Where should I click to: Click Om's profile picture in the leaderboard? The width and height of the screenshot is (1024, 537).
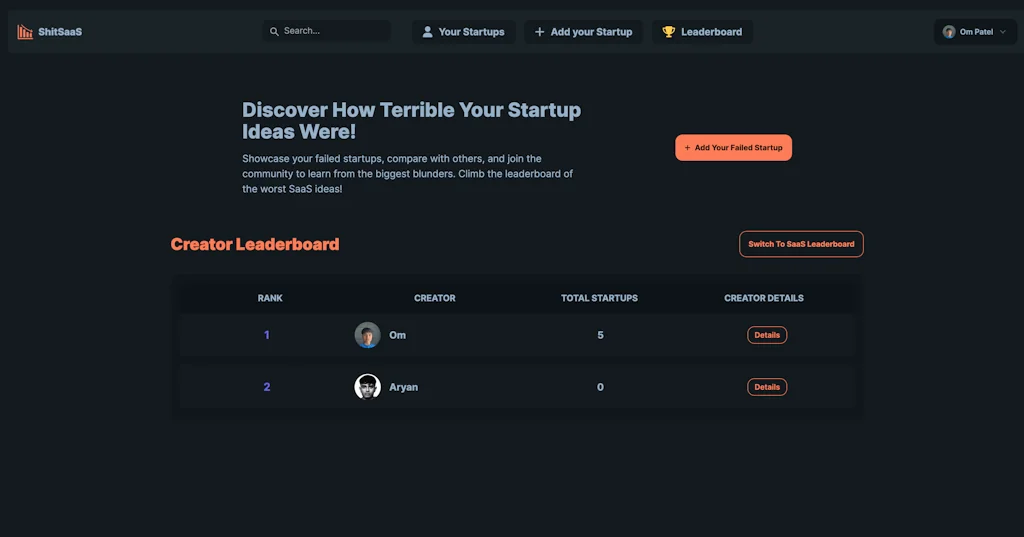pos(367,335)
